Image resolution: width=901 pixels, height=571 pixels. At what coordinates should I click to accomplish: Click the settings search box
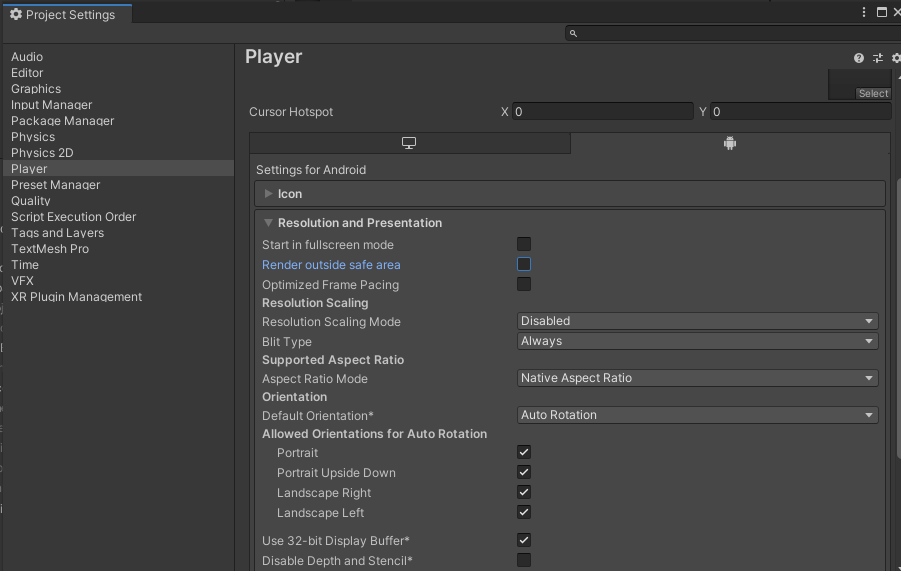pyautogui.click(x=733, y=33)
